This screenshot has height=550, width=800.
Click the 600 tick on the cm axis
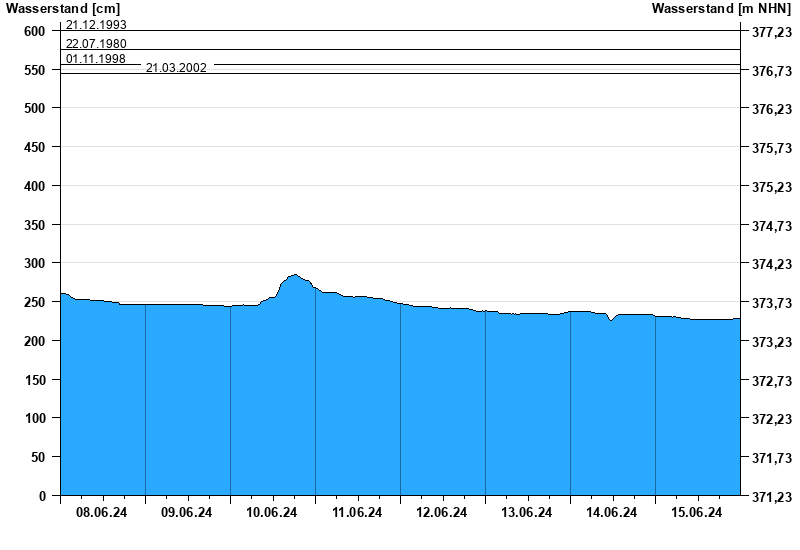pyautogui.click(x=35, y=31)
